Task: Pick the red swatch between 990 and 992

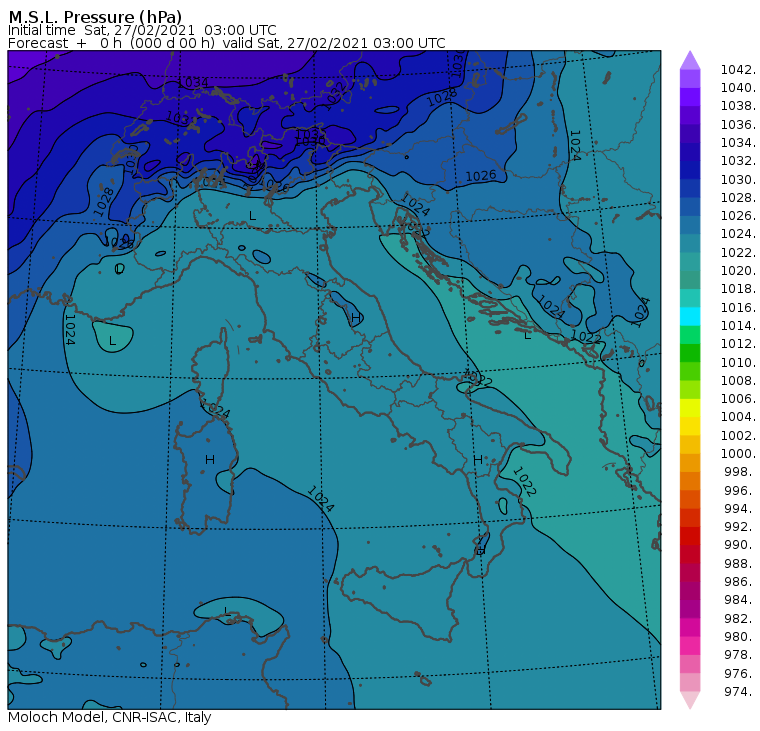Action: click(690, 536)
